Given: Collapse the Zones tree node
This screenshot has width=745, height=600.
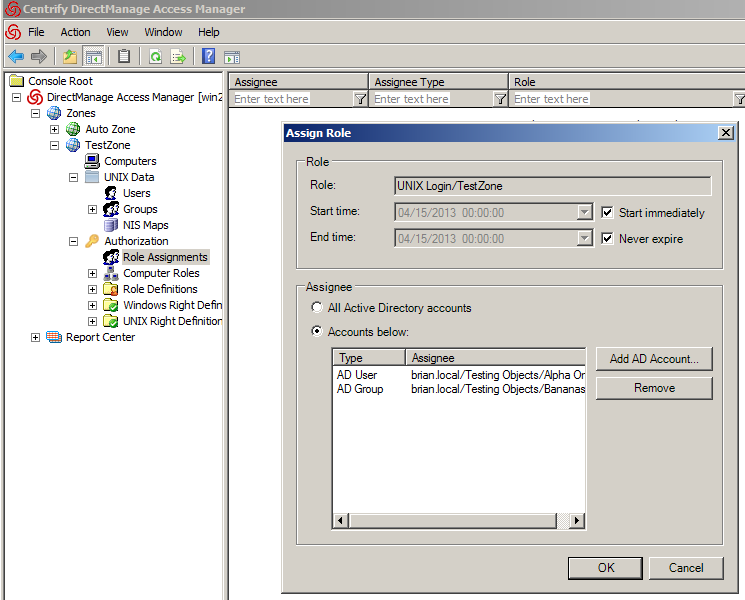Looking at the screenshot, I should pos(36,114).
